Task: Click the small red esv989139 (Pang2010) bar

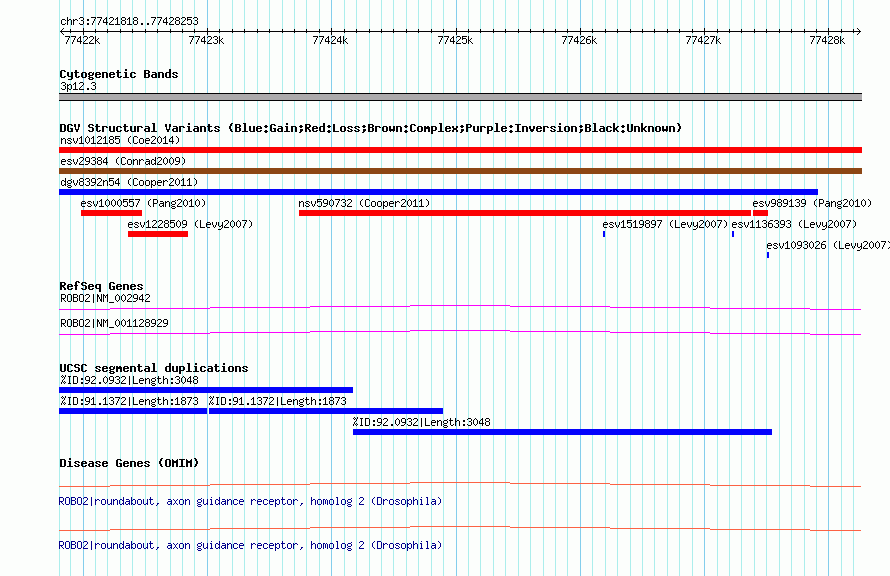Action: point(761,213)
